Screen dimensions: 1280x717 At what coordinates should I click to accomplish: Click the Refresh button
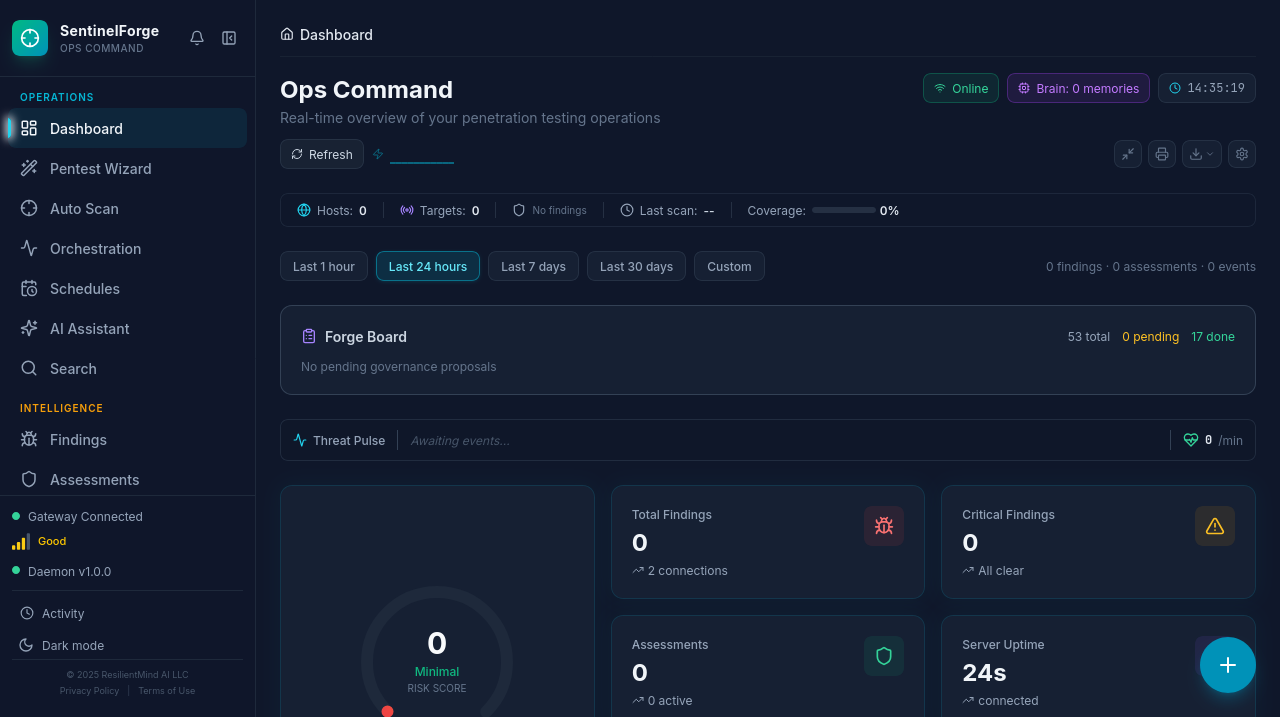(x=321, y=154)
